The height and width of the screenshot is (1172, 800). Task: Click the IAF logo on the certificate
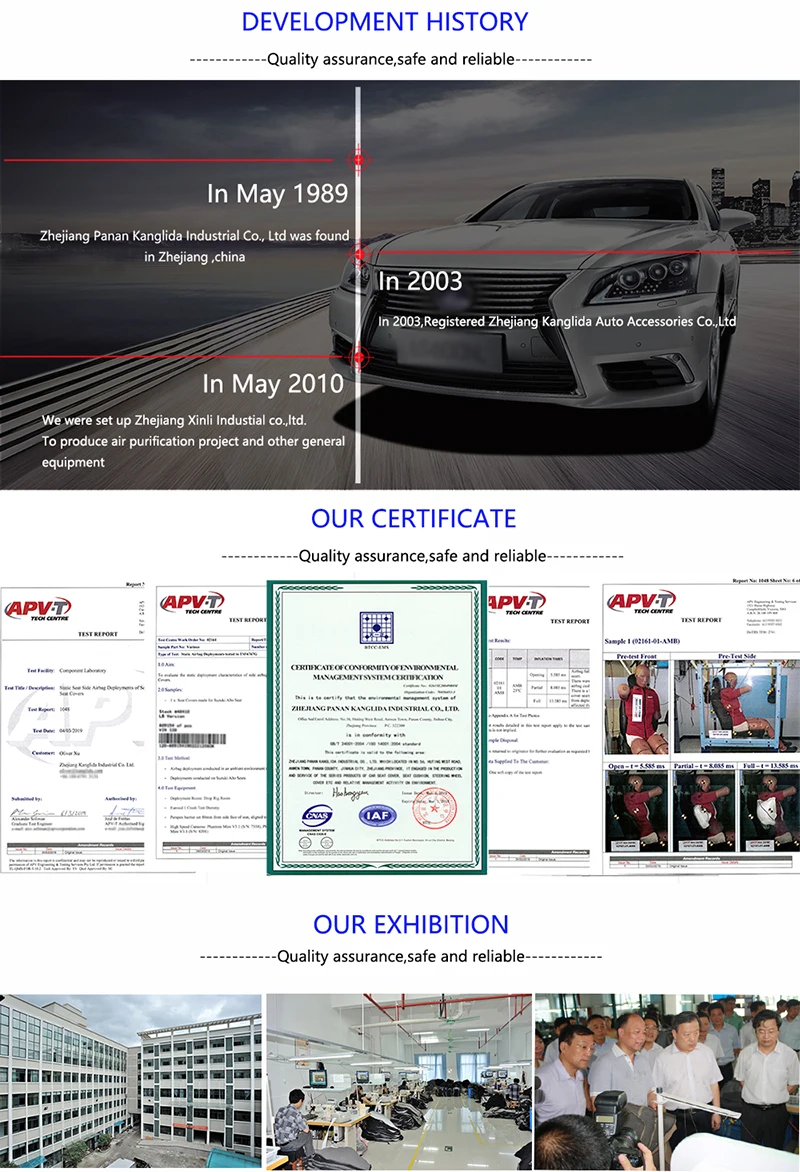(x=377, y=815)
